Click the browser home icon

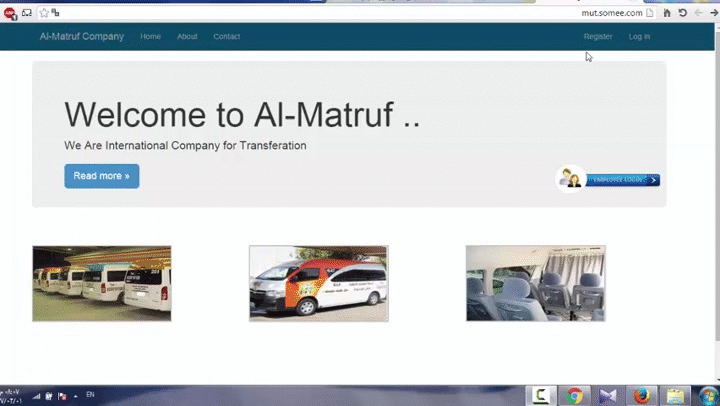tap(667, 13)
